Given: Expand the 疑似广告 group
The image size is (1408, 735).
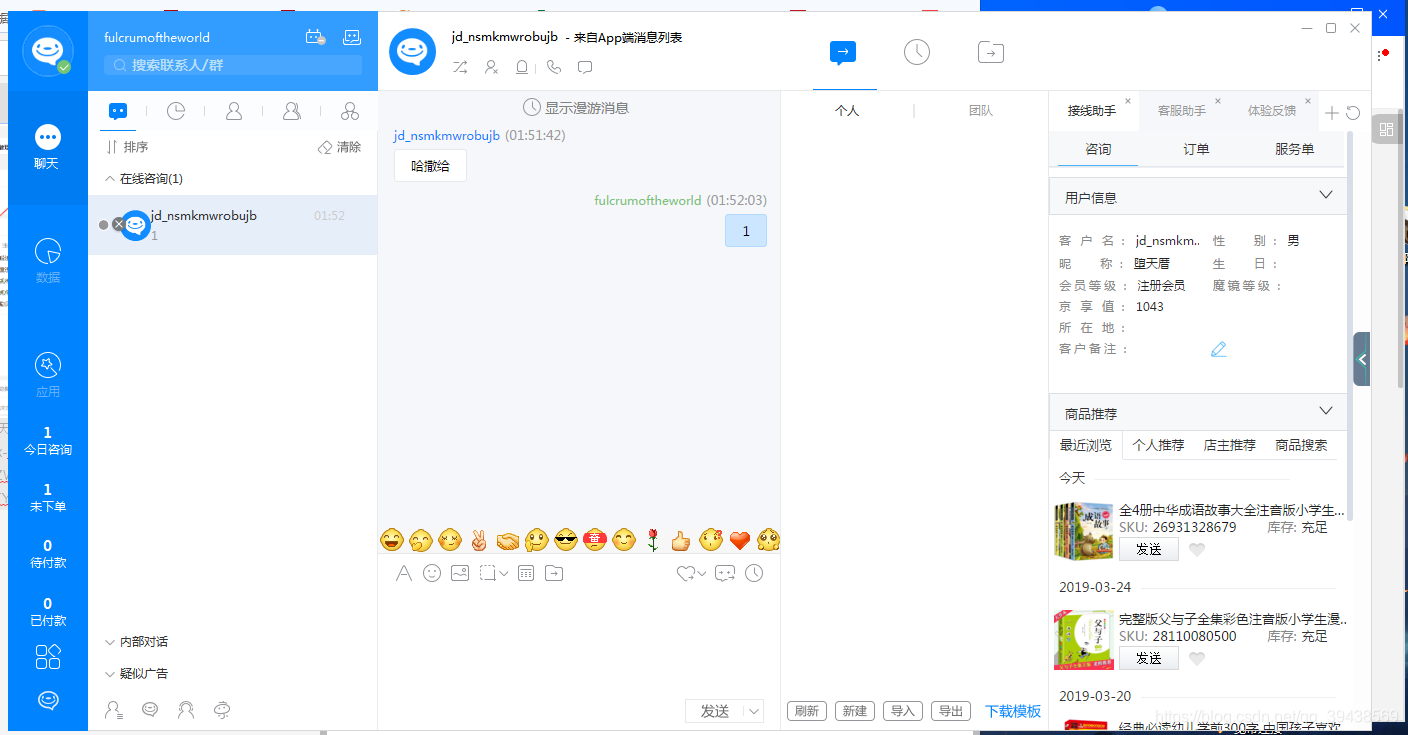Looking at the screenshot, I should click(x=110, y=674).
